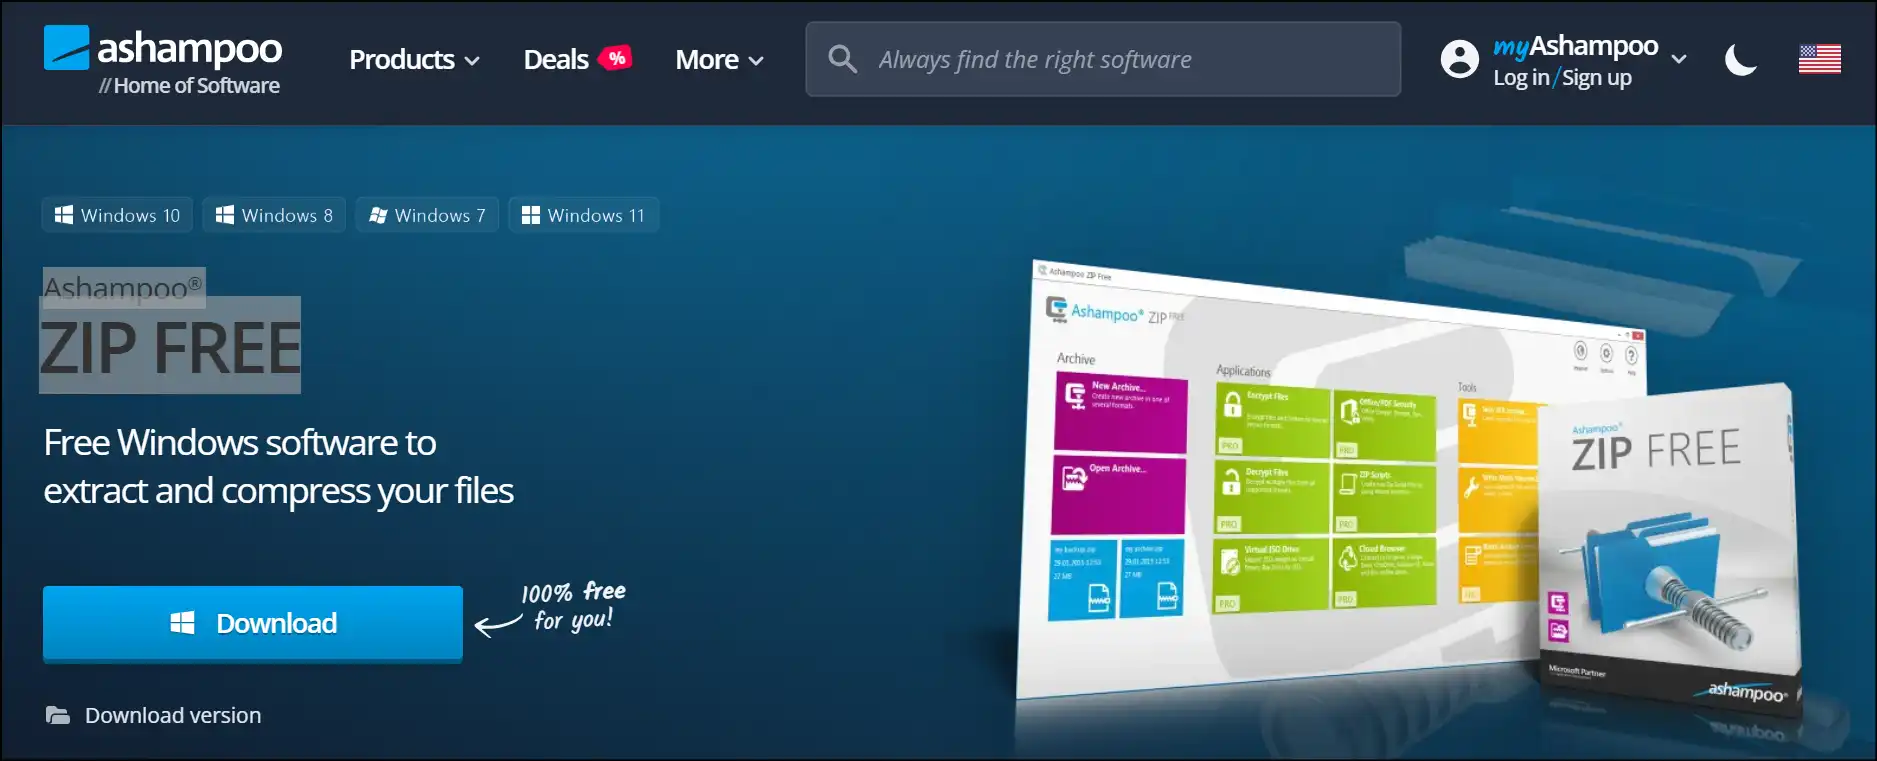Select the Windows 10 tag
The width and height of the screenshot is (1877, 761).
pyautogui.click(x=117, y=215)
